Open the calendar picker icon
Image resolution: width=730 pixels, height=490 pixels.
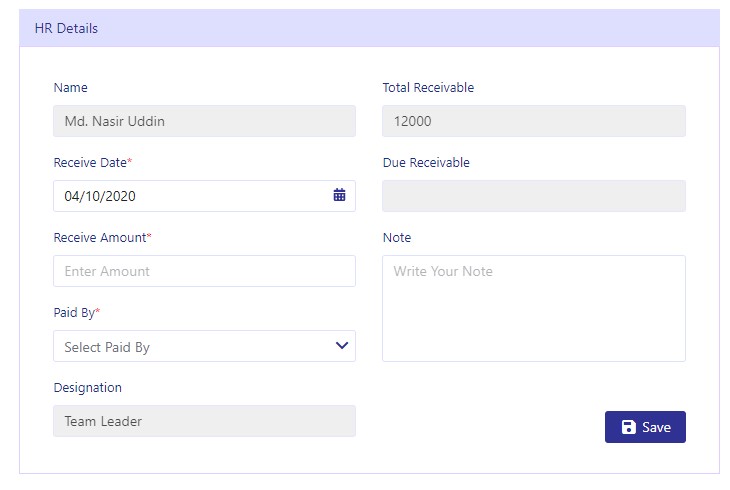[x=339, y=195]
